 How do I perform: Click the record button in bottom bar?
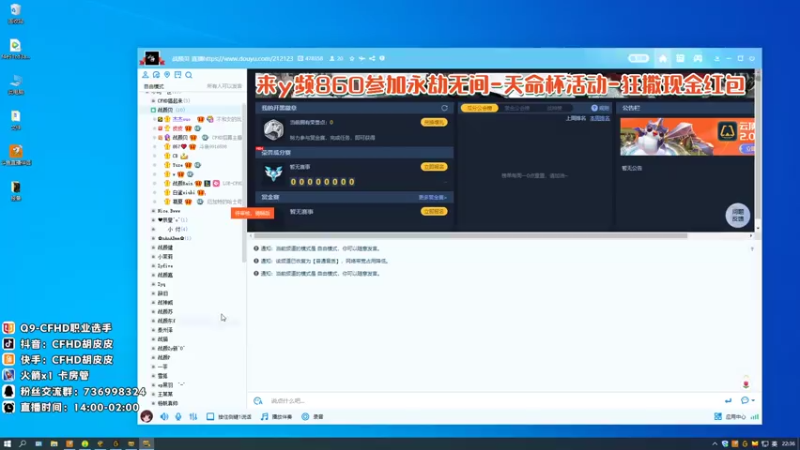pos(305,416)
